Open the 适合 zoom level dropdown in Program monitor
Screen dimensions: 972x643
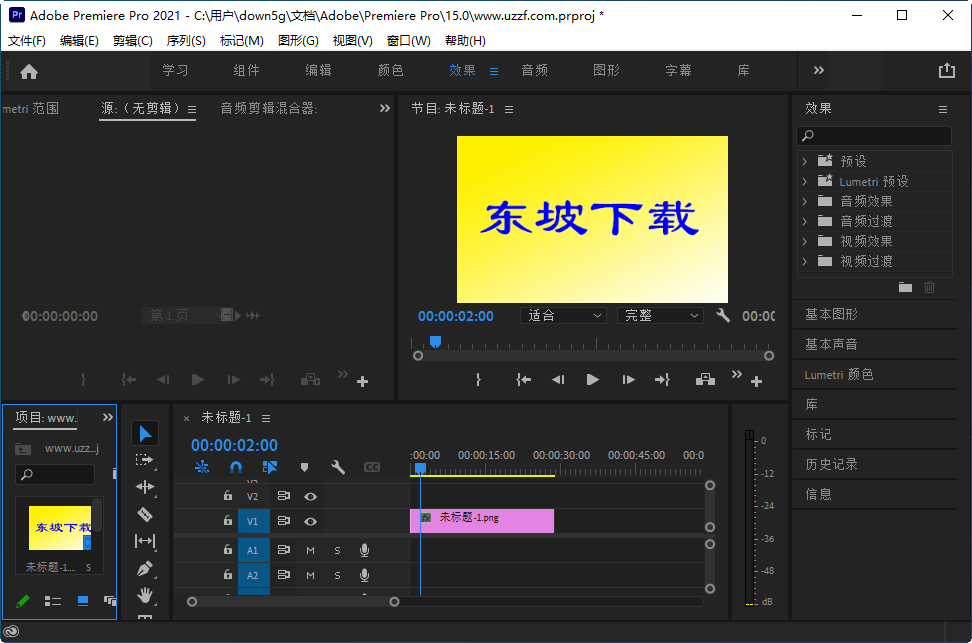(x=563, y=315)
